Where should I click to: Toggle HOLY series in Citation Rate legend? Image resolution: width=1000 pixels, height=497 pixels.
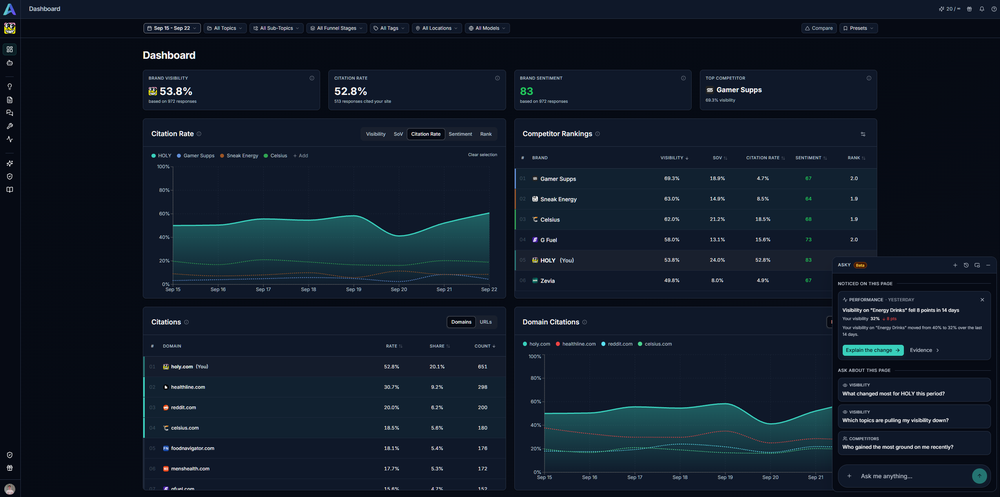pos(161,155)
